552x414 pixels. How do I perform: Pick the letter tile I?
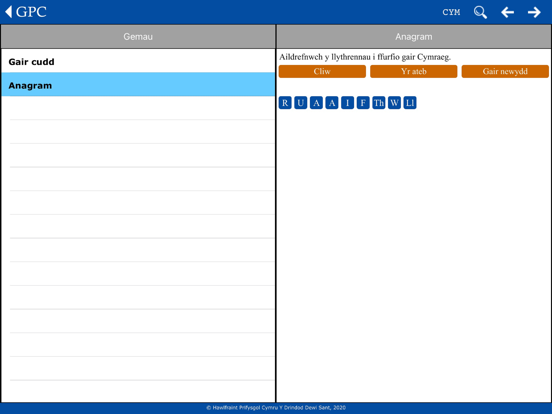click(347, 103)
